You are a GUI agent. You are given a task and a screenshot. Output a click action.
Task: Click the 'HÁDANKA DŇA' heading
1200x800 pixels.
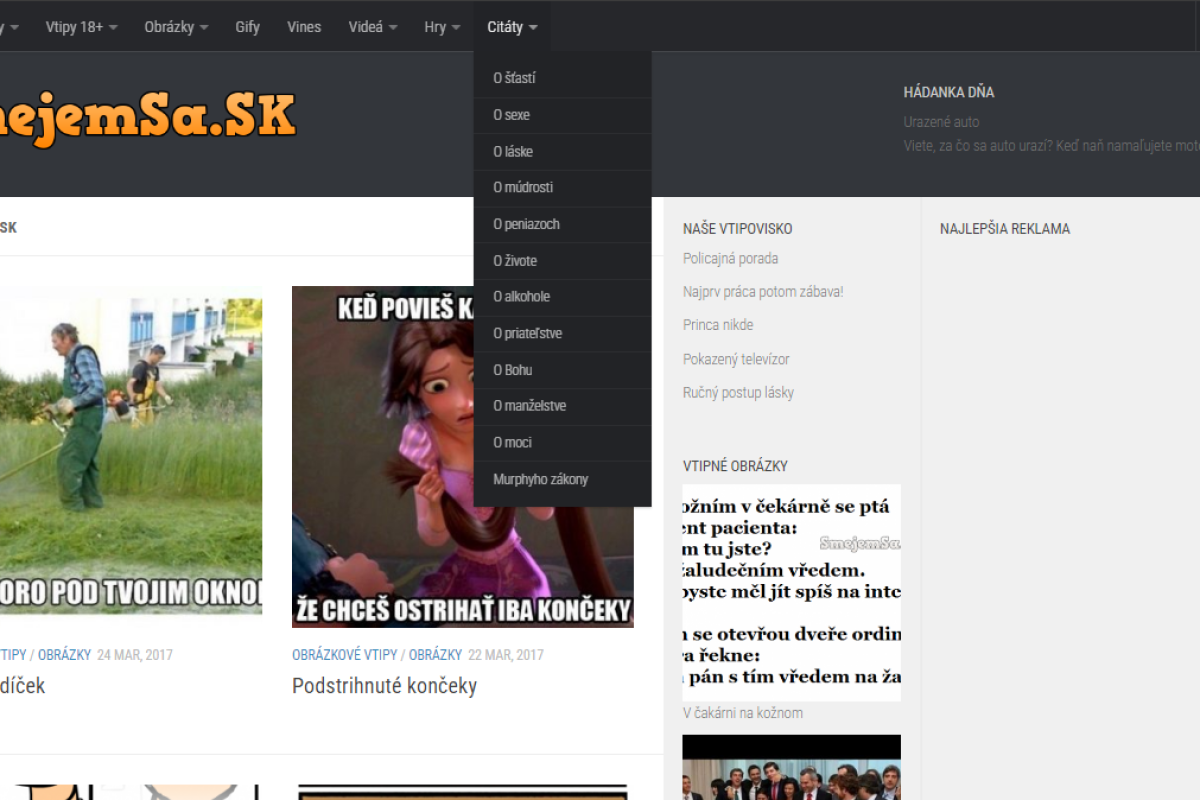949,92
